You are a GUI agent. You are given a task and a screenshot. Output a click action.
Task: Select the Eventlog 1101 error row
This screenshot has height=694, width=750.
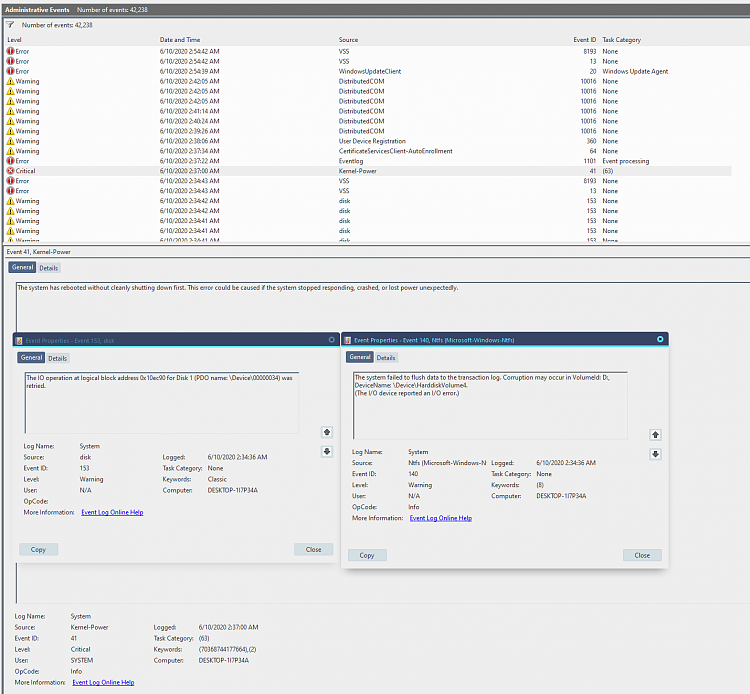coord(368,161)
